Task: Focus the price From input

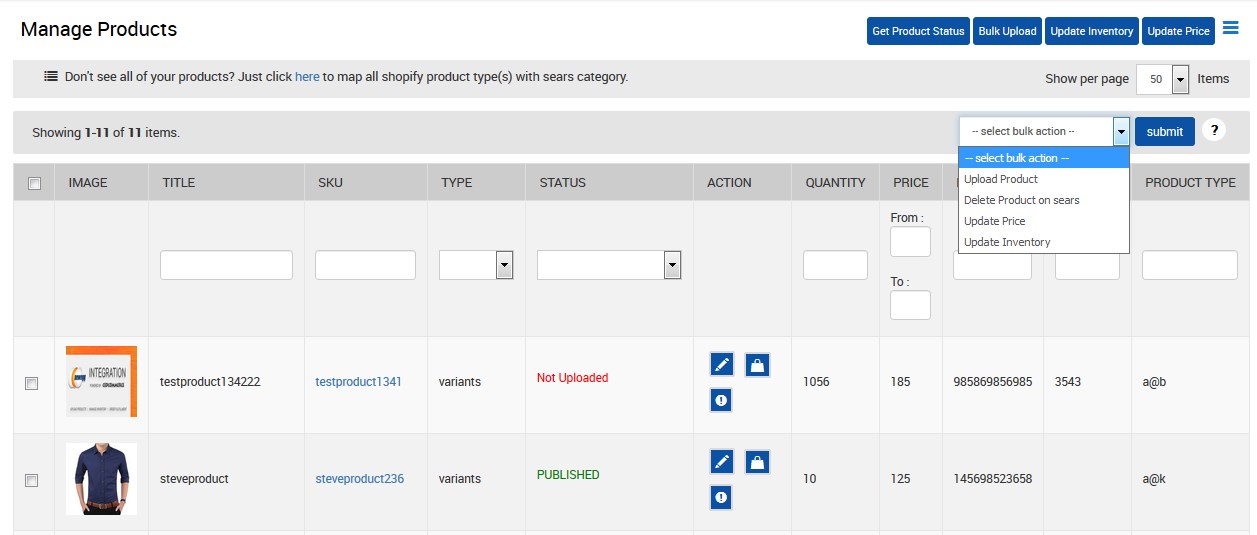Action: point(910,242)
